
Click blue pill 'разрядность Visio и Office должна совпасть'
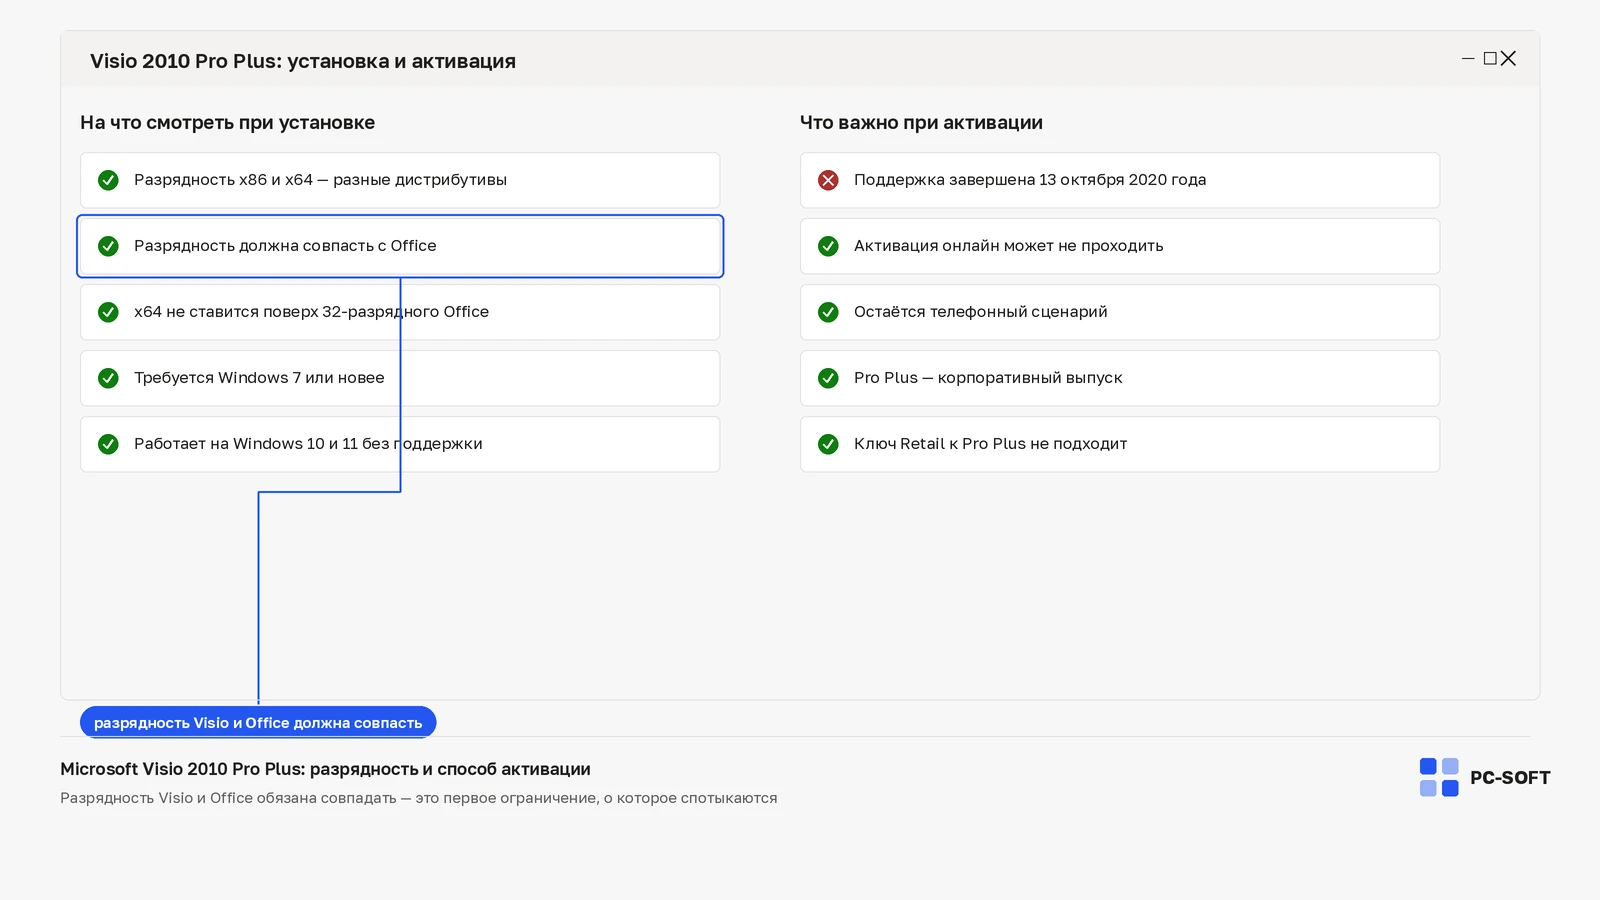coord(258,722)
